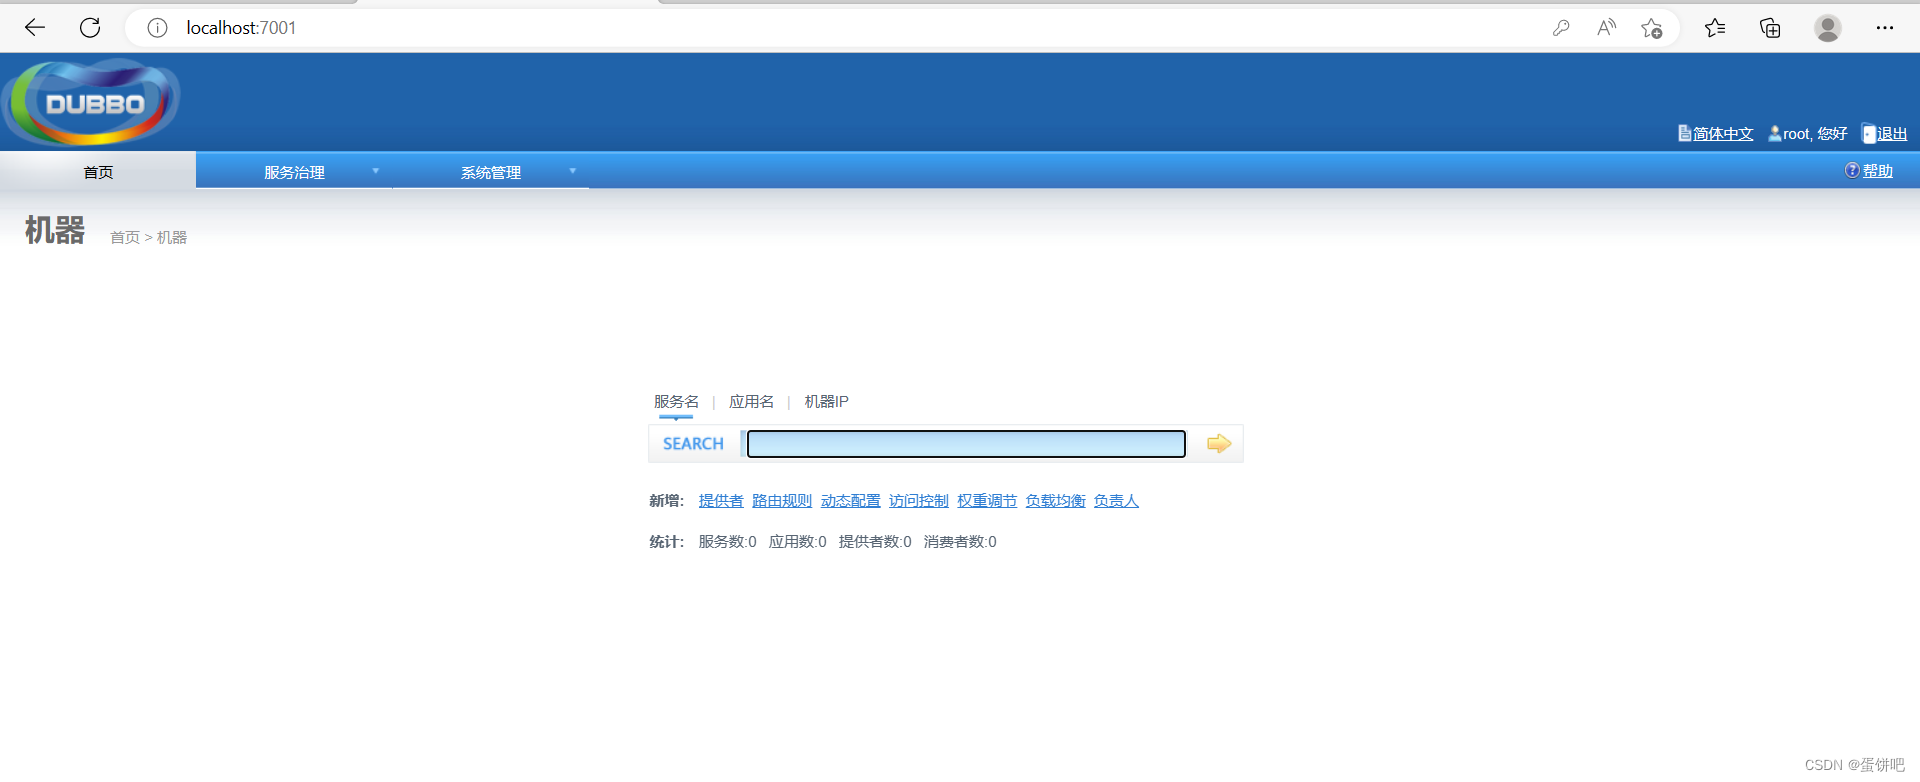The width and height of the screenshot is (1920, 782).
Task: Click 首页 in the breadcrumb
Action: (125, 237)
